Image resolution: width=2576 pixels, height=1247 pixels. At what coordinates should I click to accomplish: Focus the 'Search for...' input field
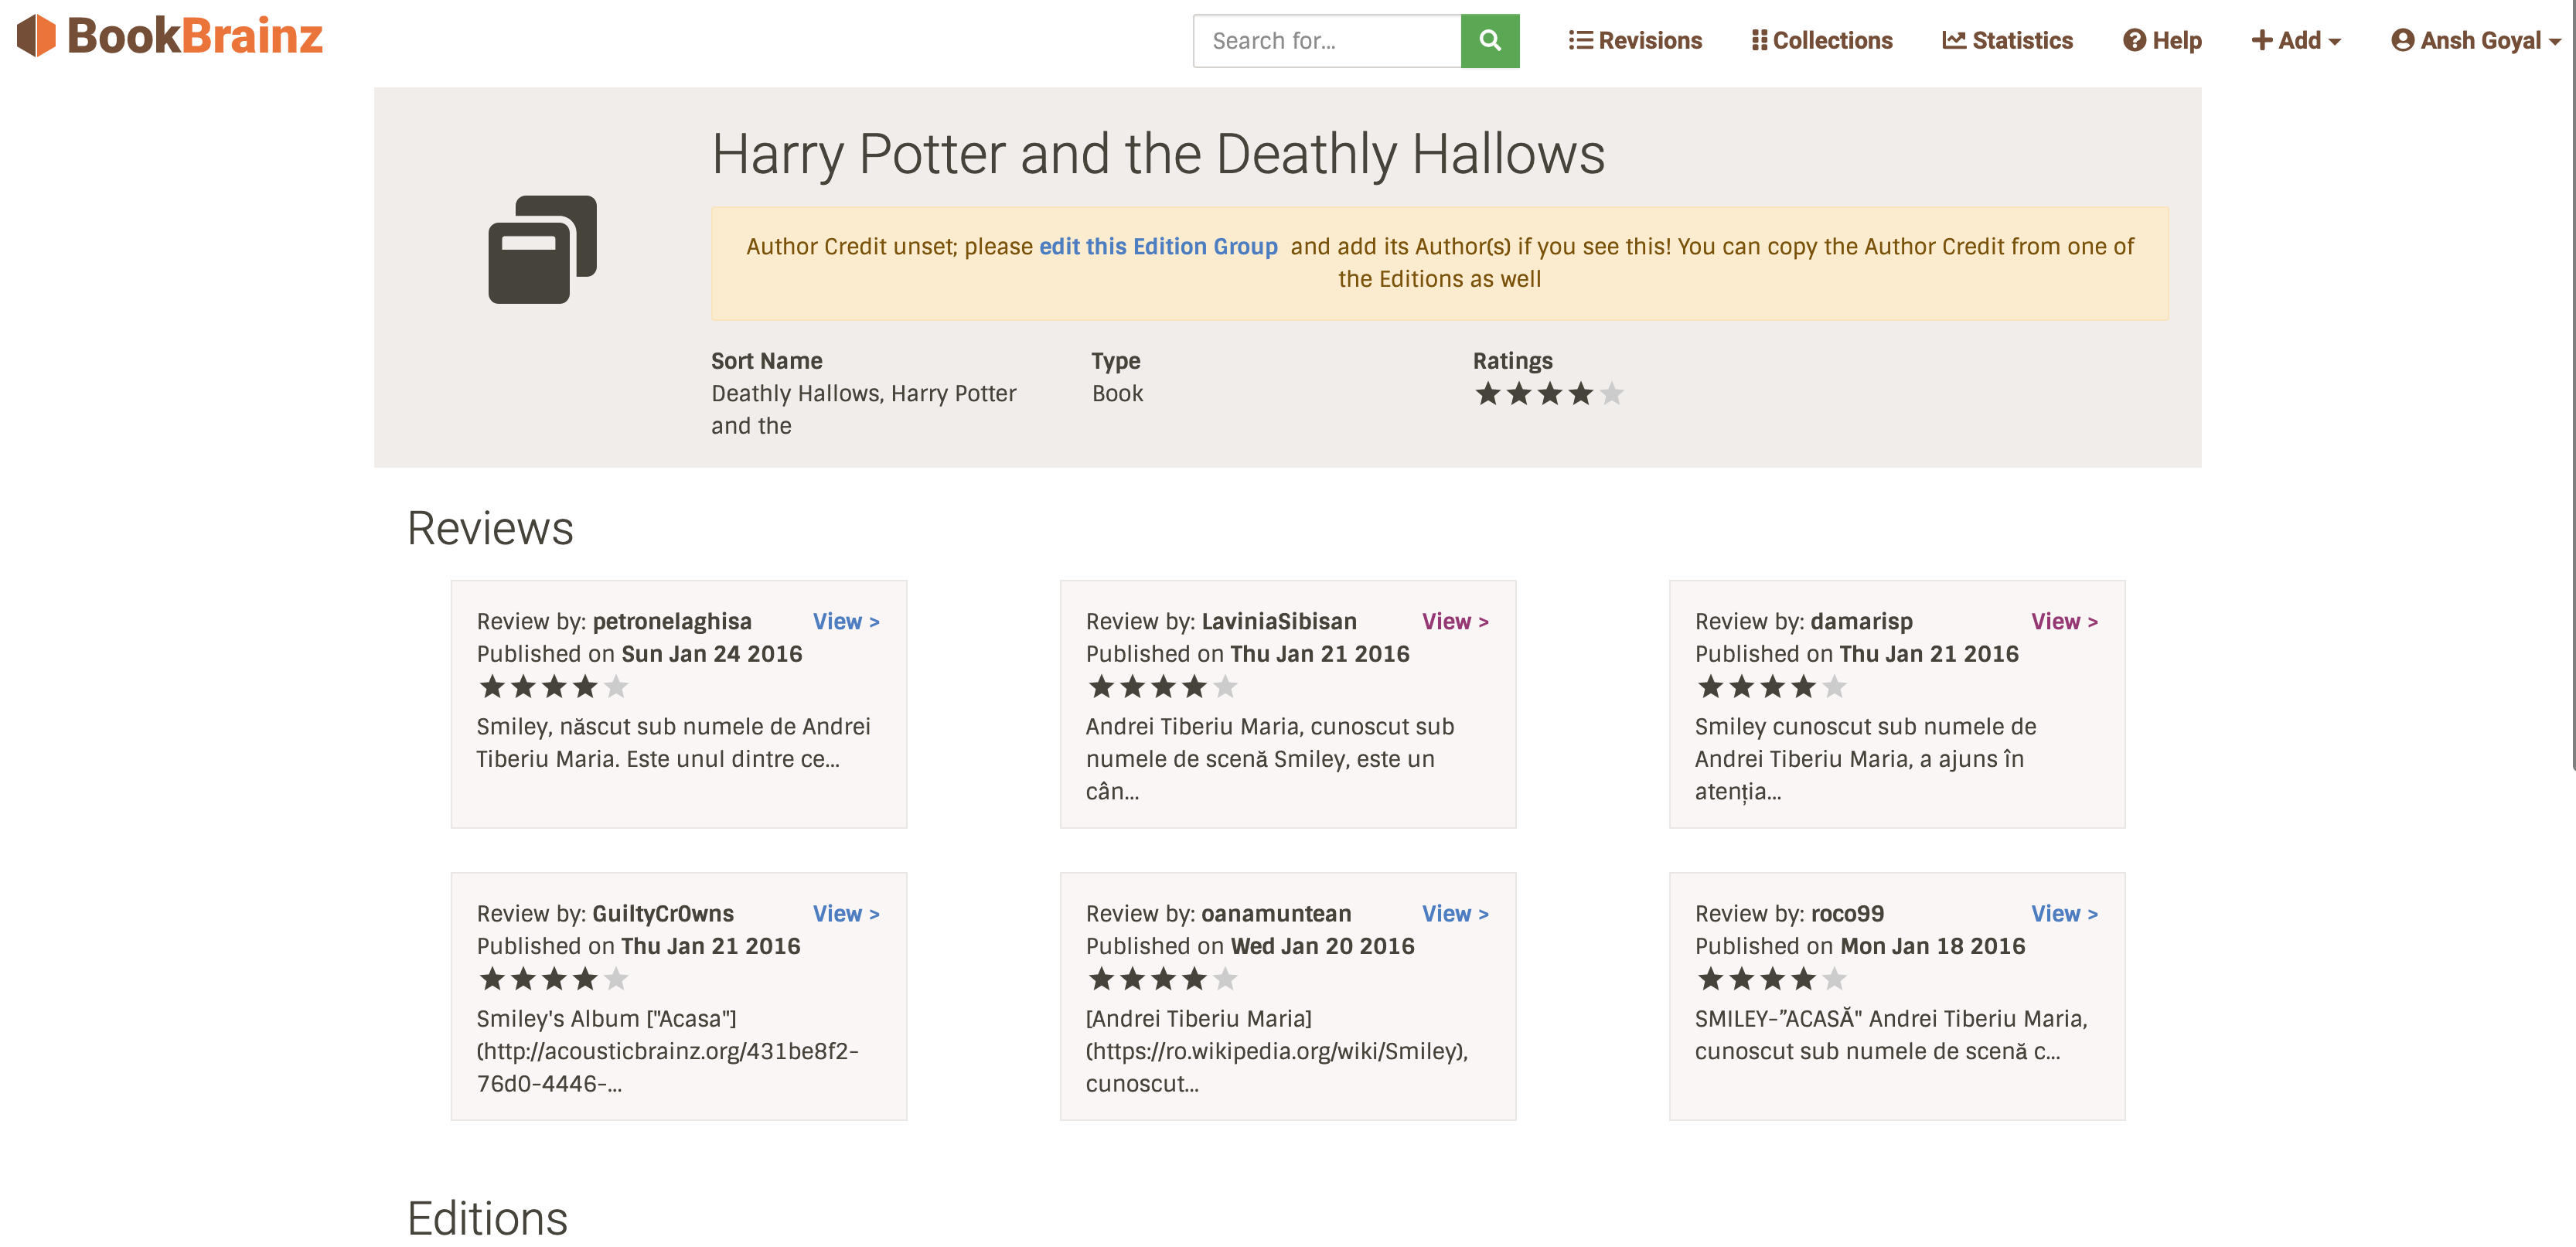tap(1327, 41)
